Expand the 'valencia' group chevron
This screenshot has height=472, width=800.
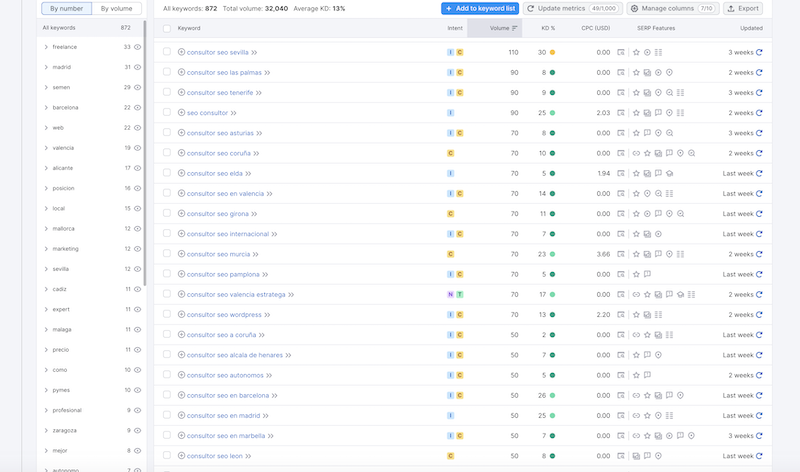click(x=46, y=148)
